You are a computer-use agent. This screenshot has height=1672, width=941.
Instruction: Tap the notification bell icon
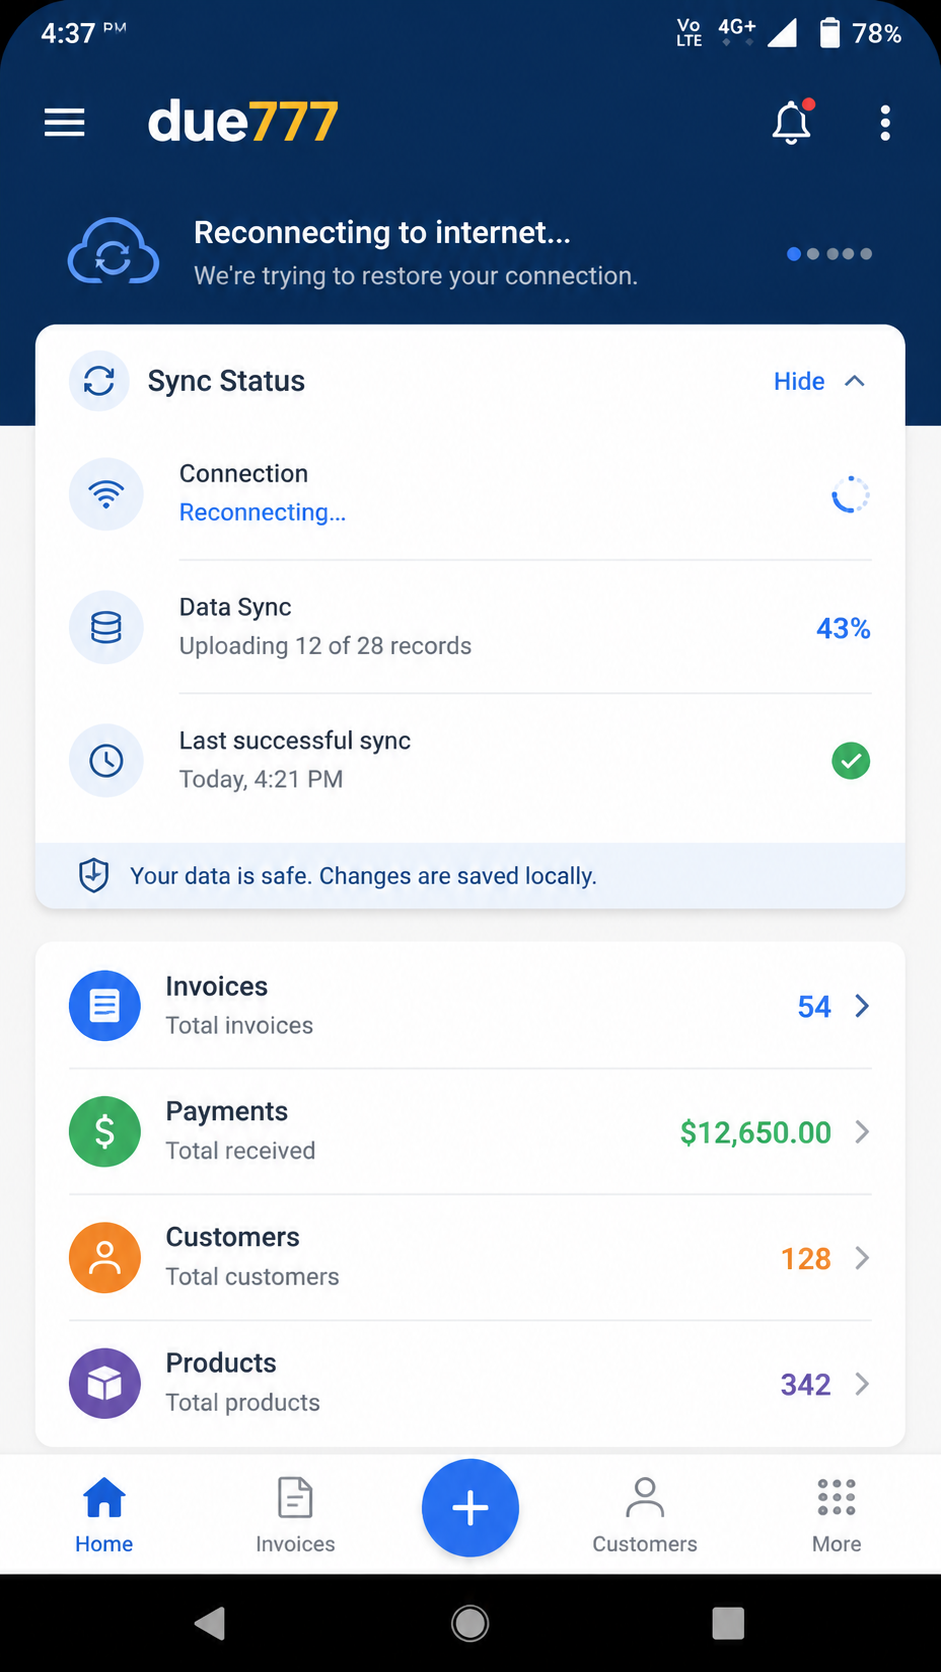[x=792, y=122]
